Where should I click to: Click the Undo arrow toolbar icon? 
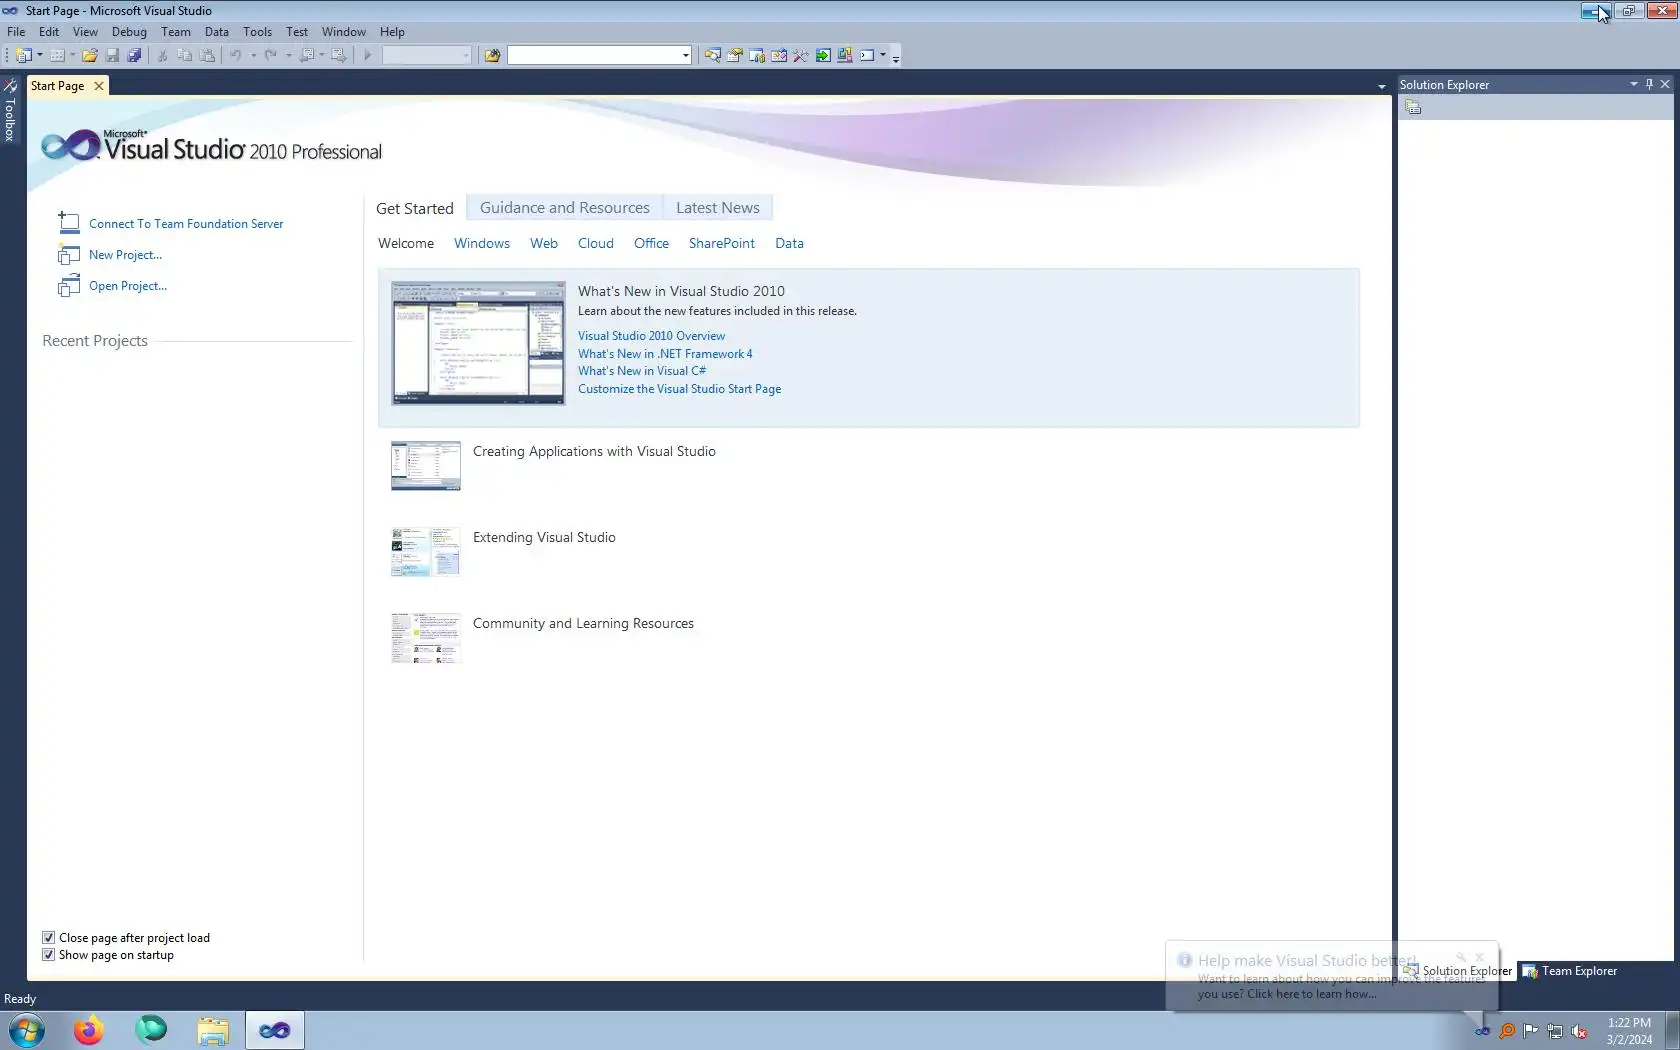[x=236, y=56]
